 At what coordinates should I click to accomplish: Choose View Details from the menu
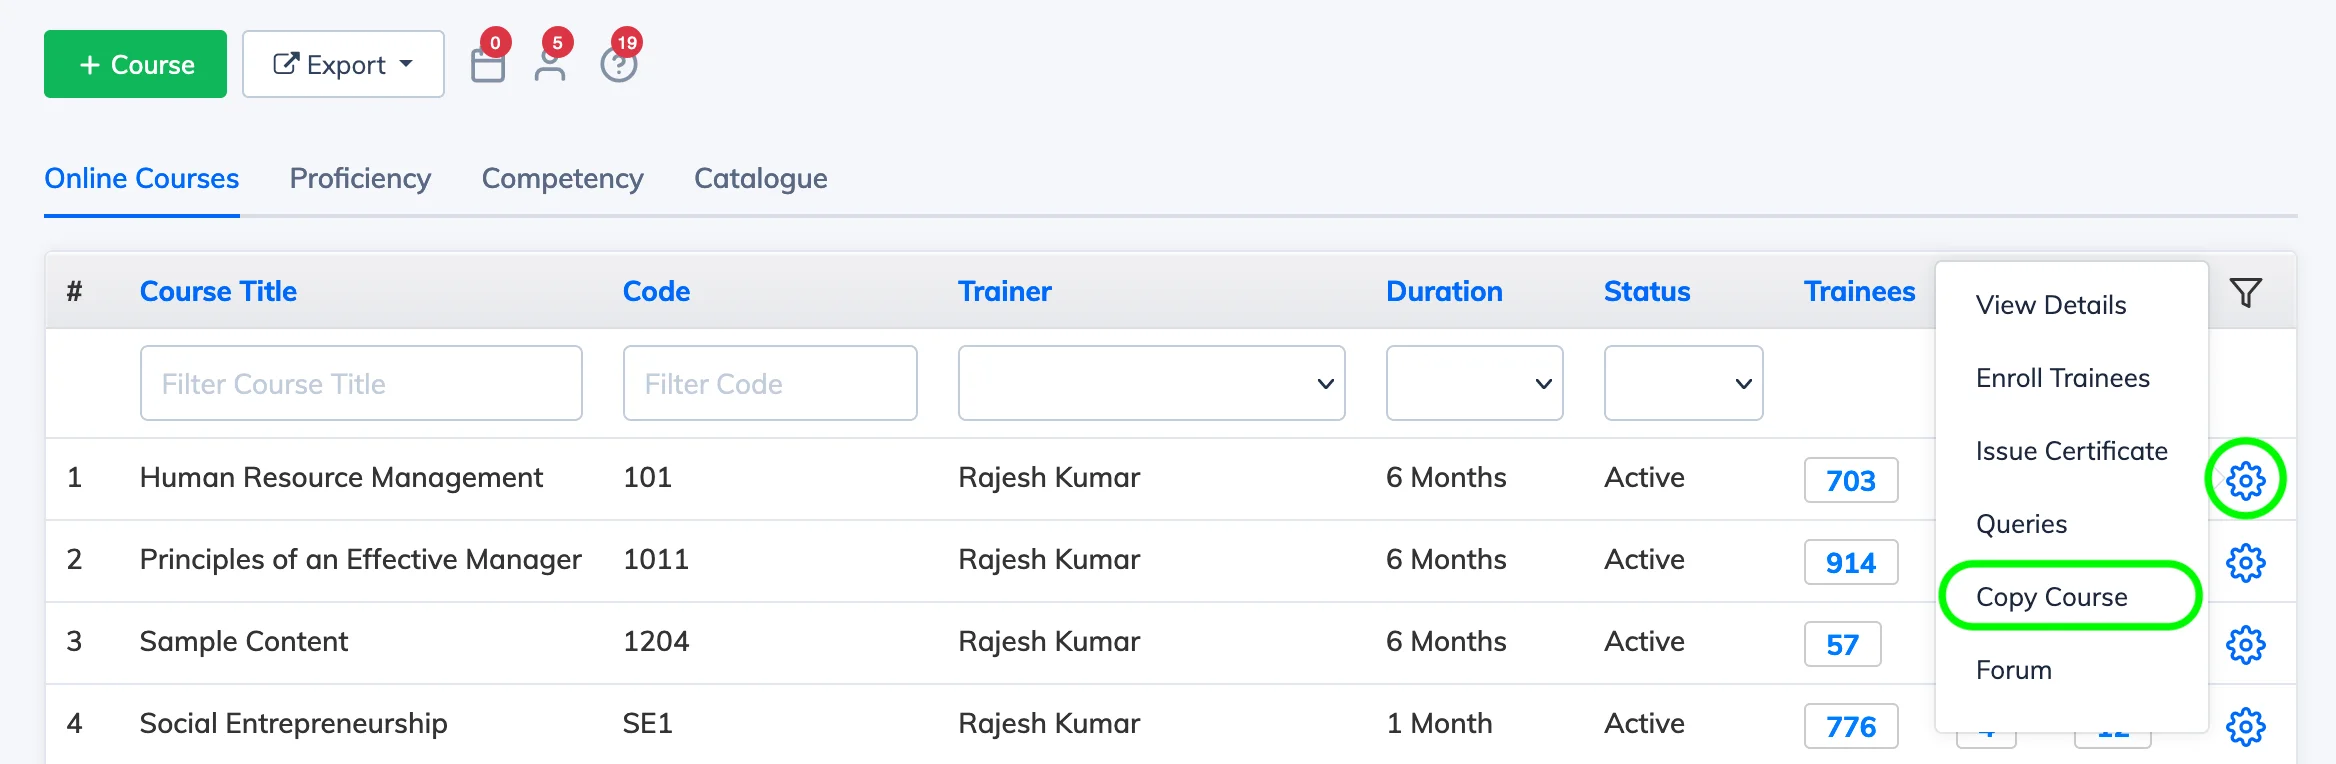2051,305
